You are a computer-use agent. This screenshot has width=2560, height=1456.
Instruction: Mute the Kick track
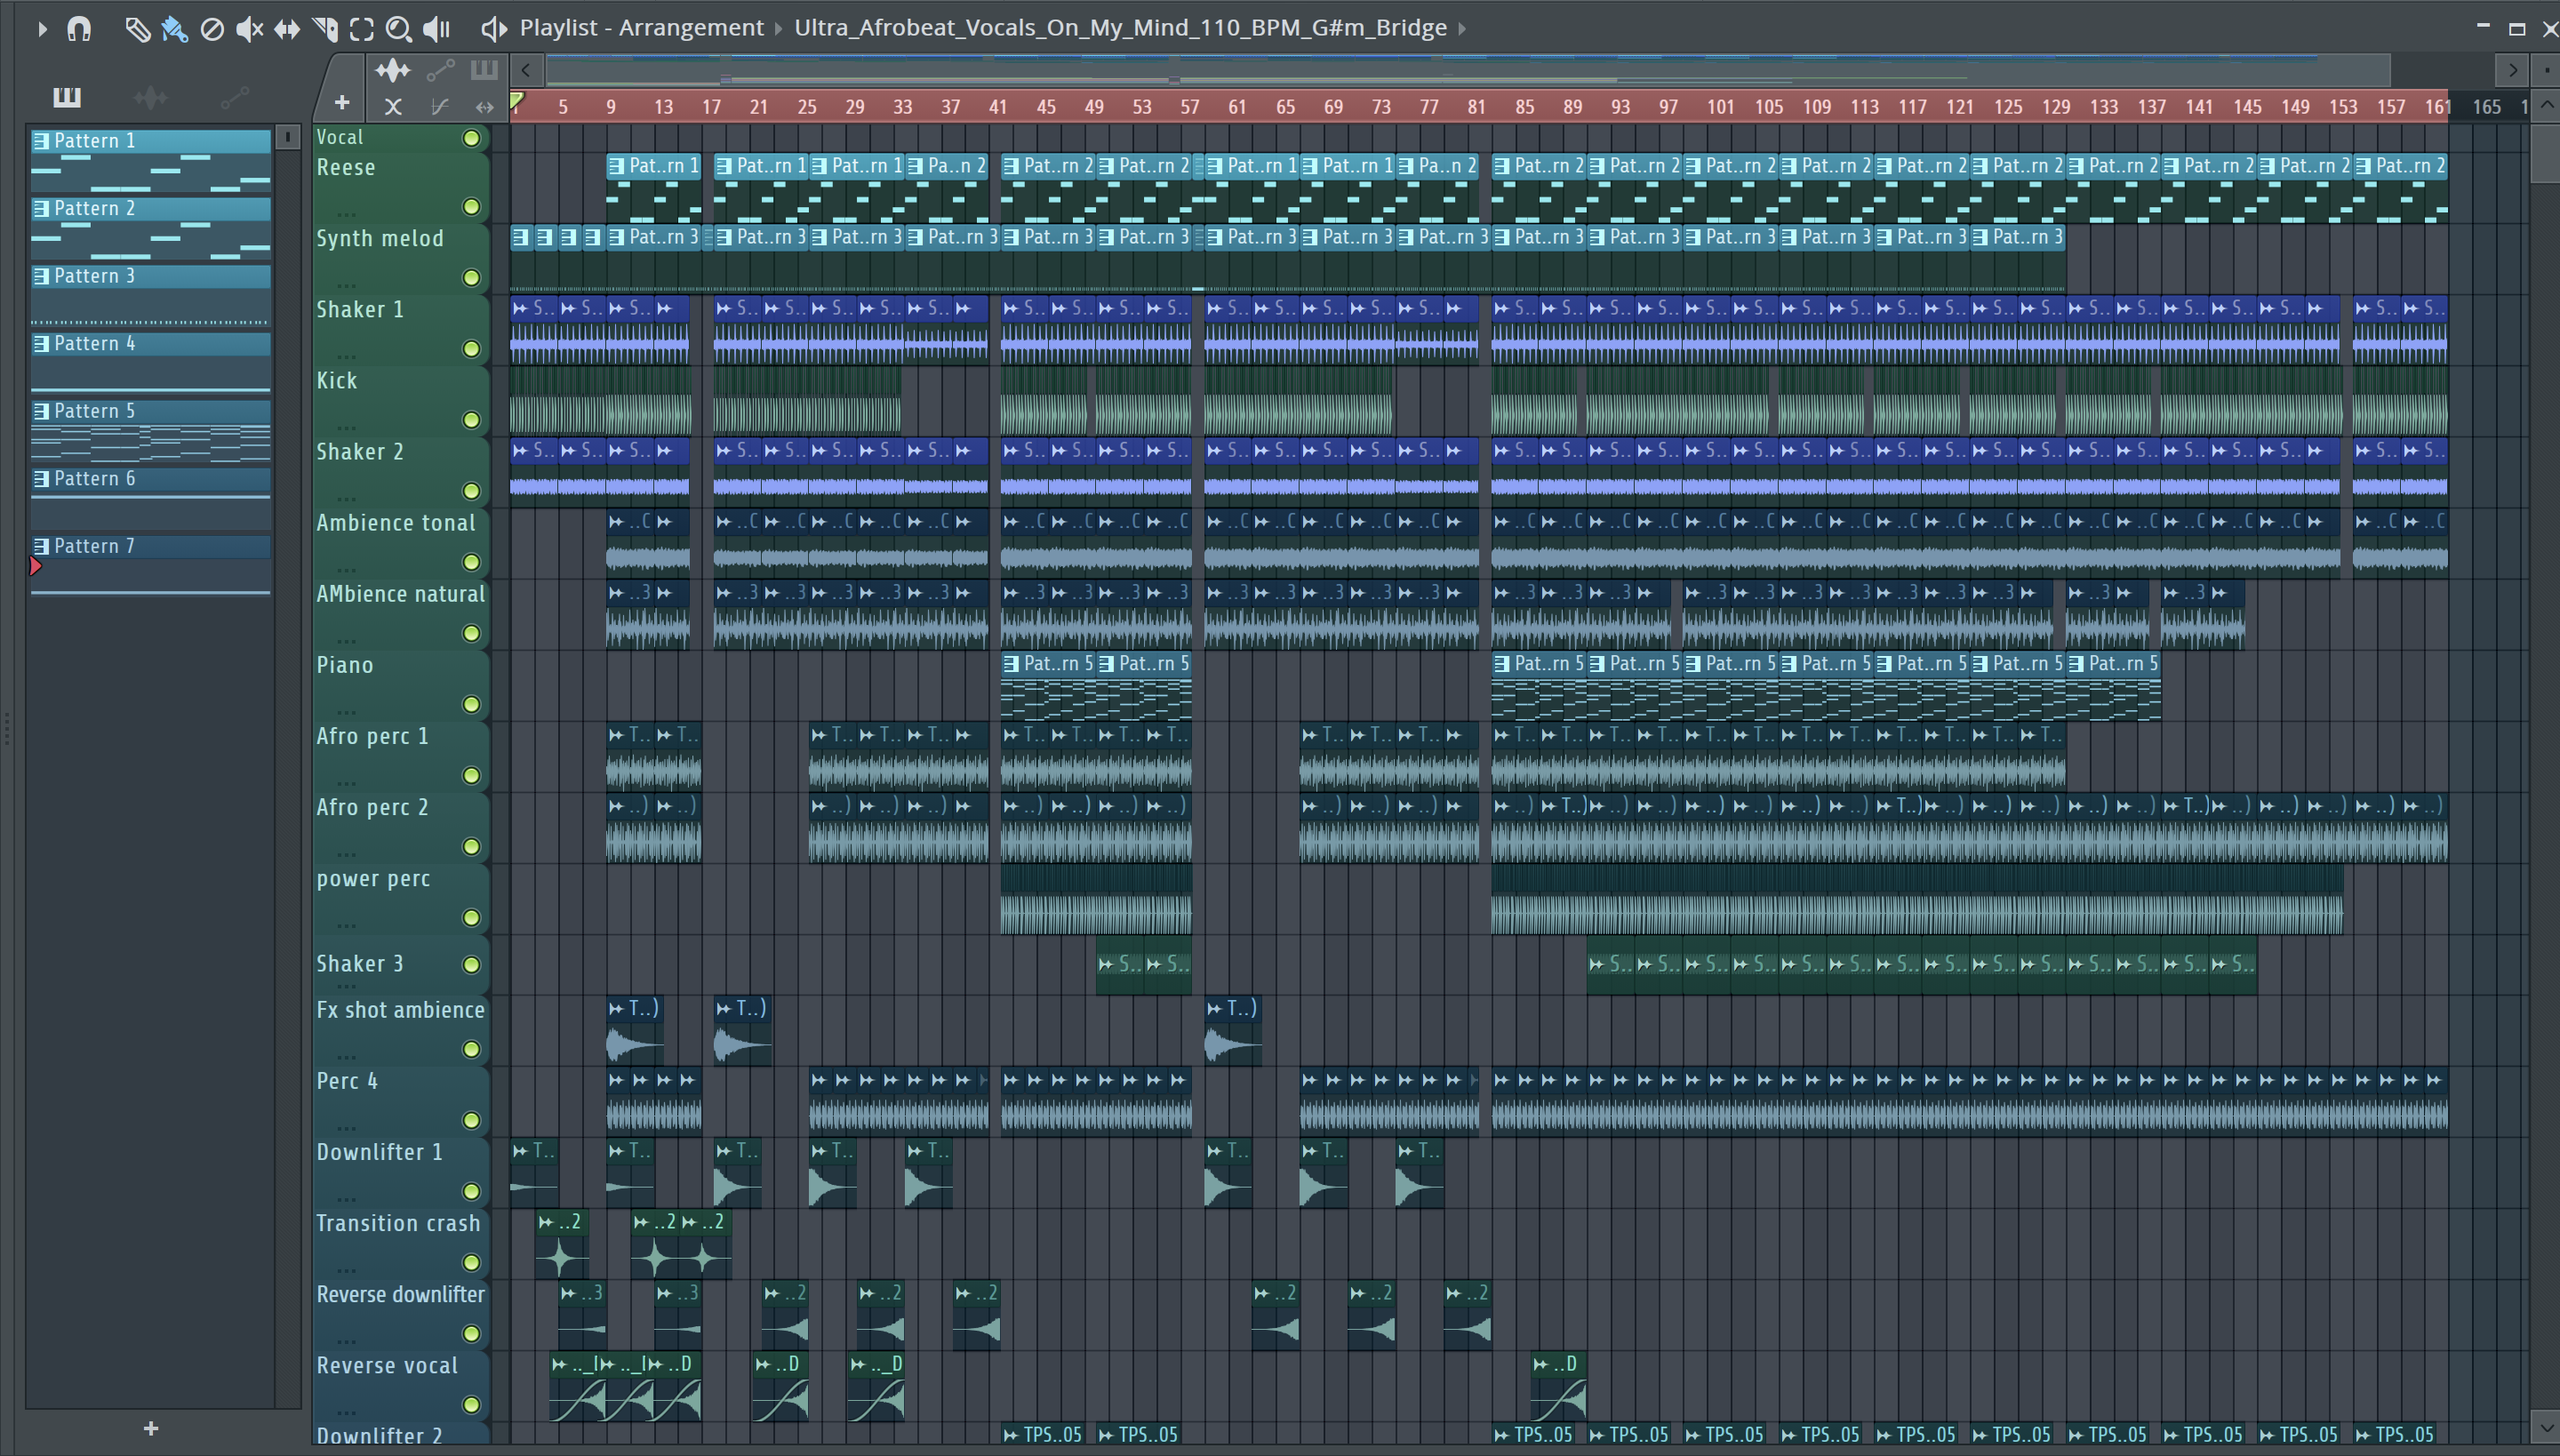pos(471,420)
